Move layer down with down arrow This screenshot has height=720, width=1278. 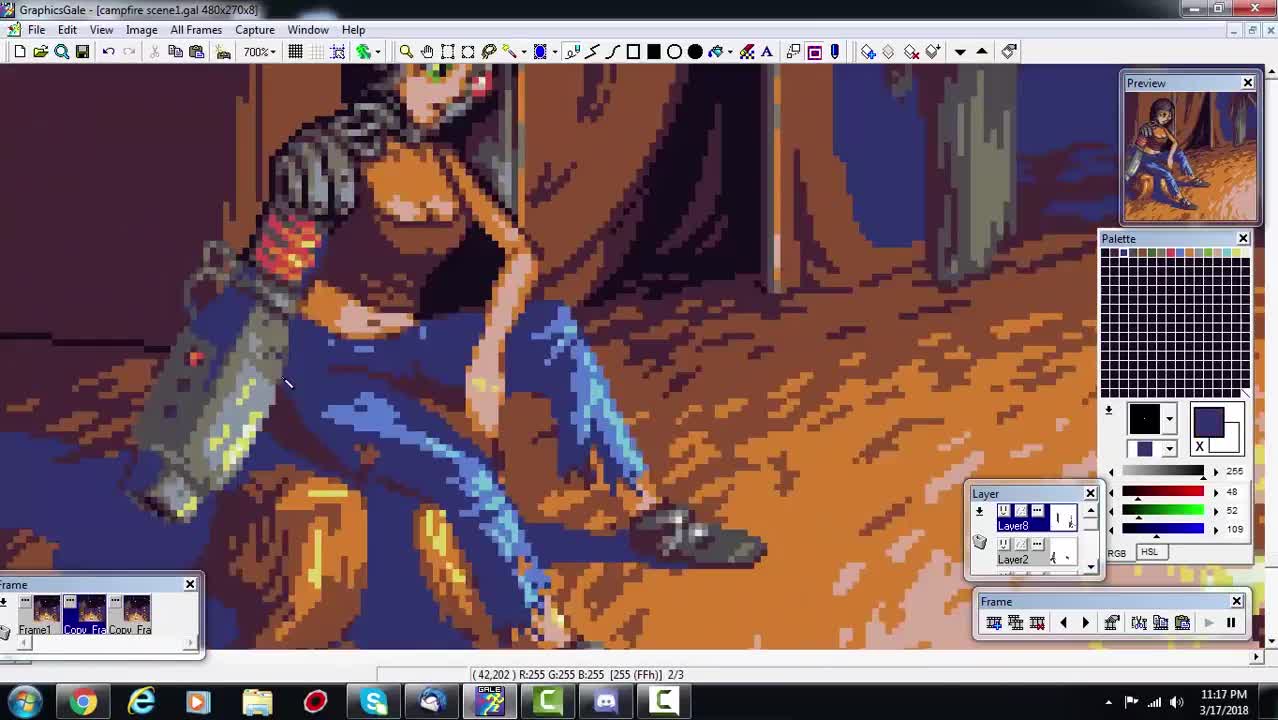(960, 52)
